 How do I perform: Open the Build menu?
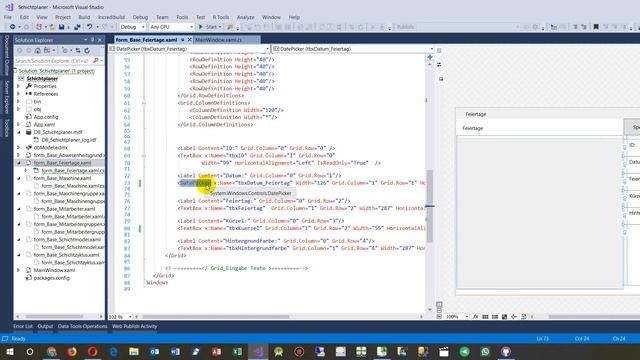(x=84, y=17)
